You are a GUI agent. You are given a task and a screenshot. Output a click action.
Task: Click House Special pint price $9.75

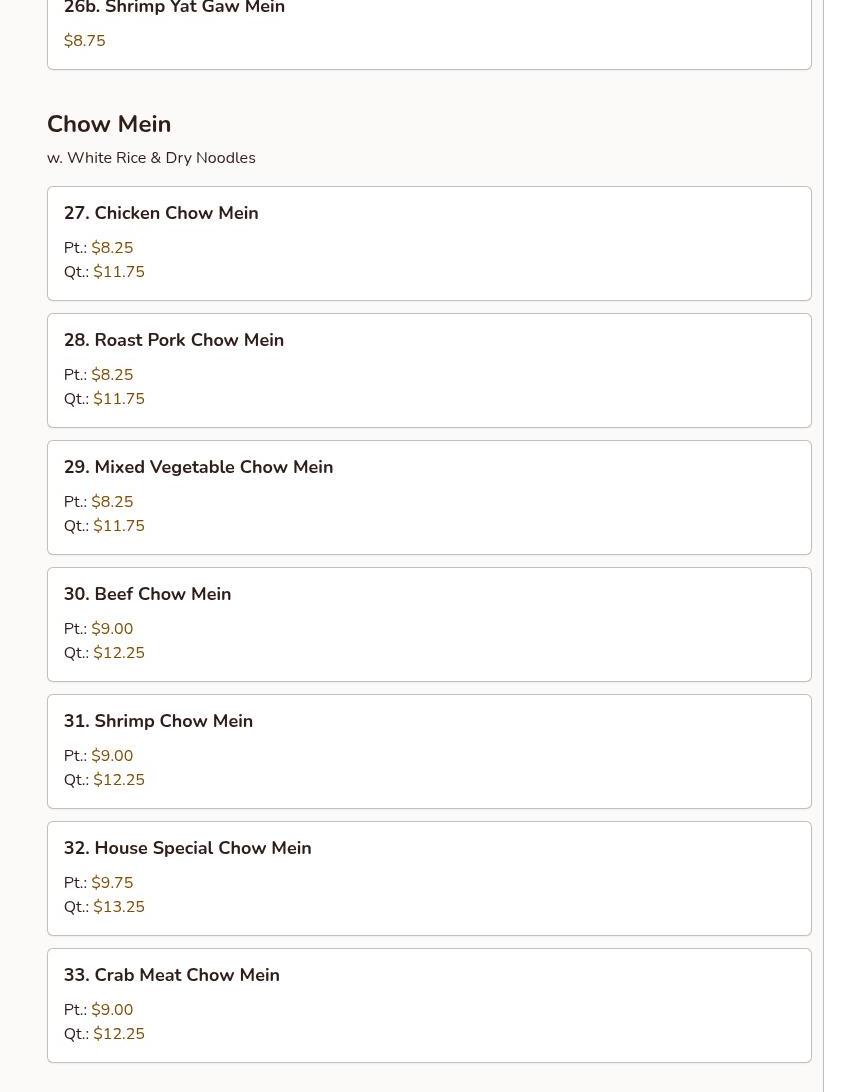[112, 882]
